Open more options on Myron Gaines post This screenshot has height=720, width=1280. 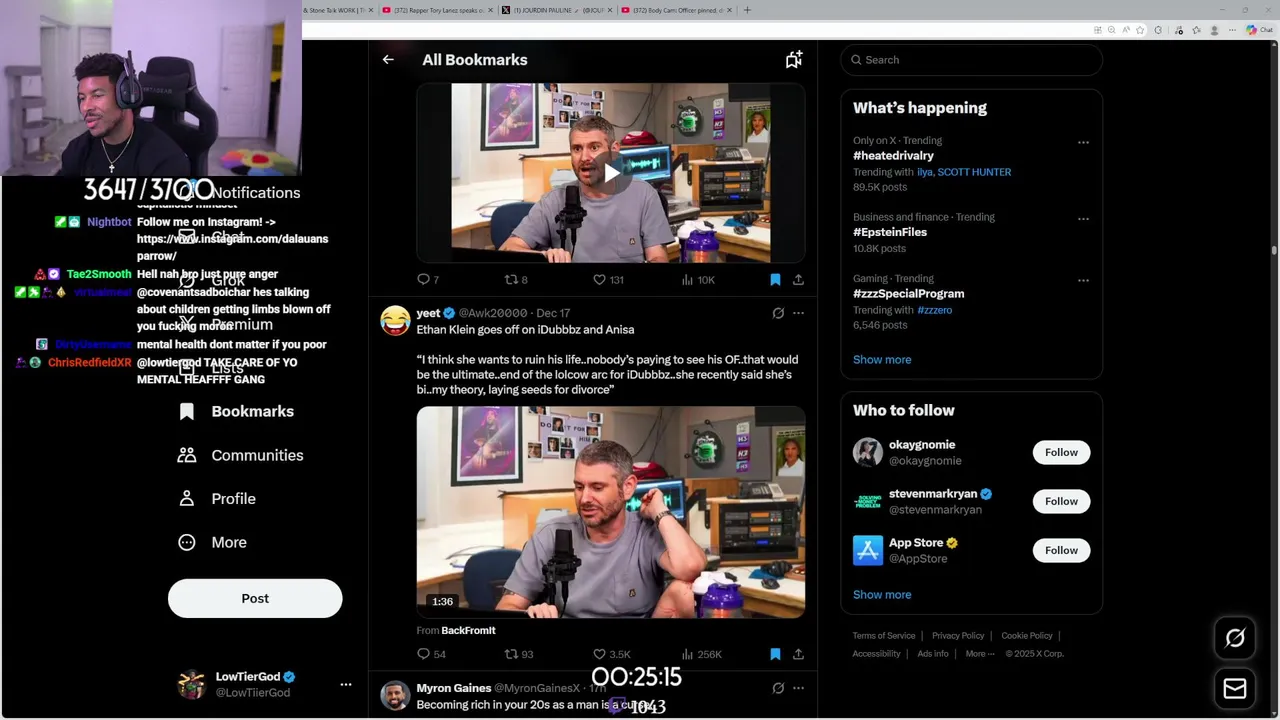pos(798,688)
